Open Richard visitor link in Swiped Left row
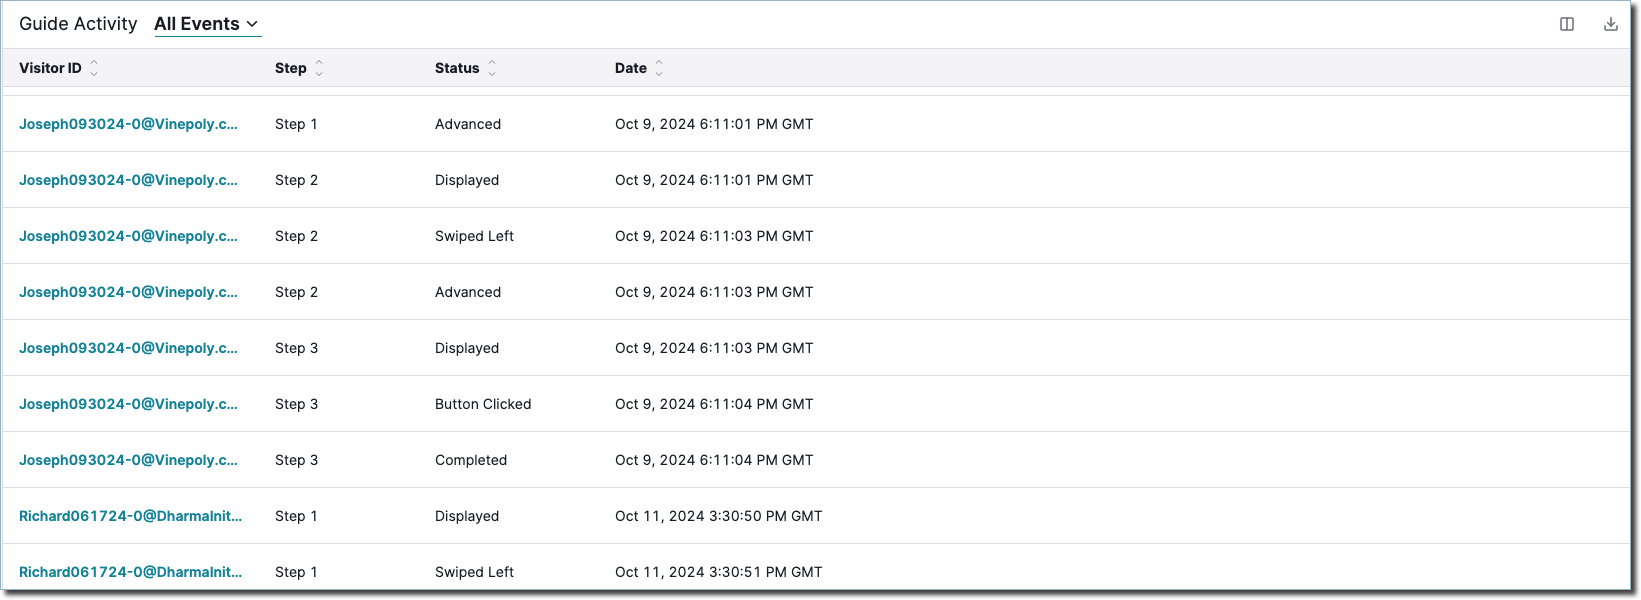 130,572
